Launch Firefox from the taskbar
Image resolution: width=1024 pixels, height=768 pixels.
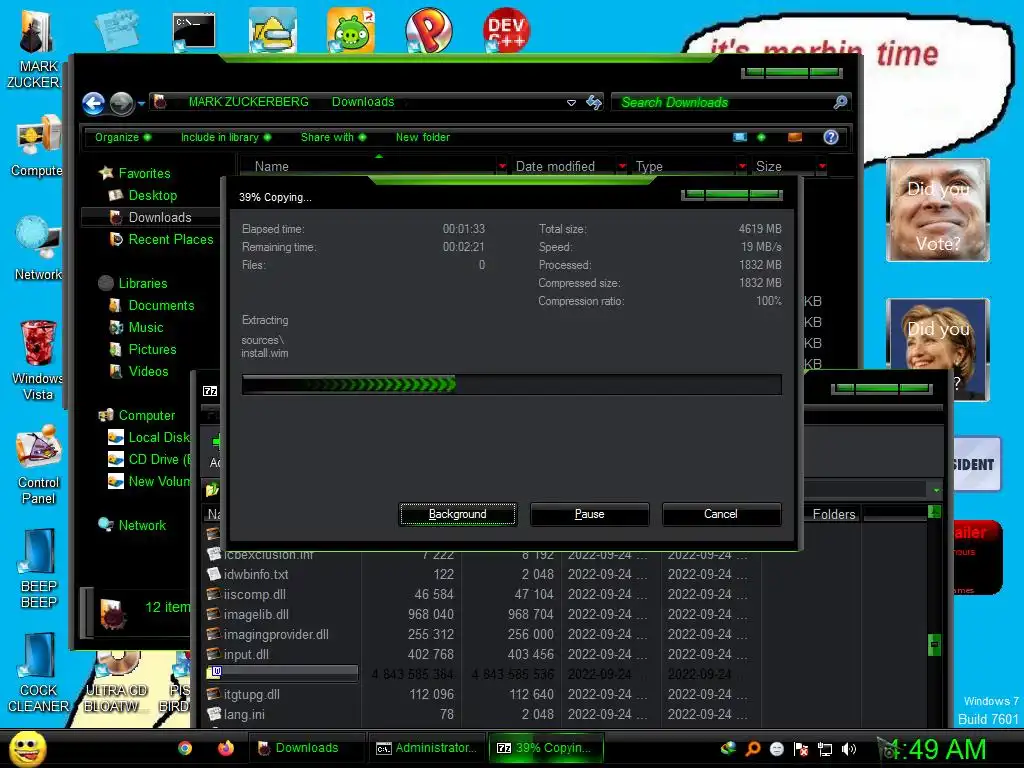pos(226,748)
